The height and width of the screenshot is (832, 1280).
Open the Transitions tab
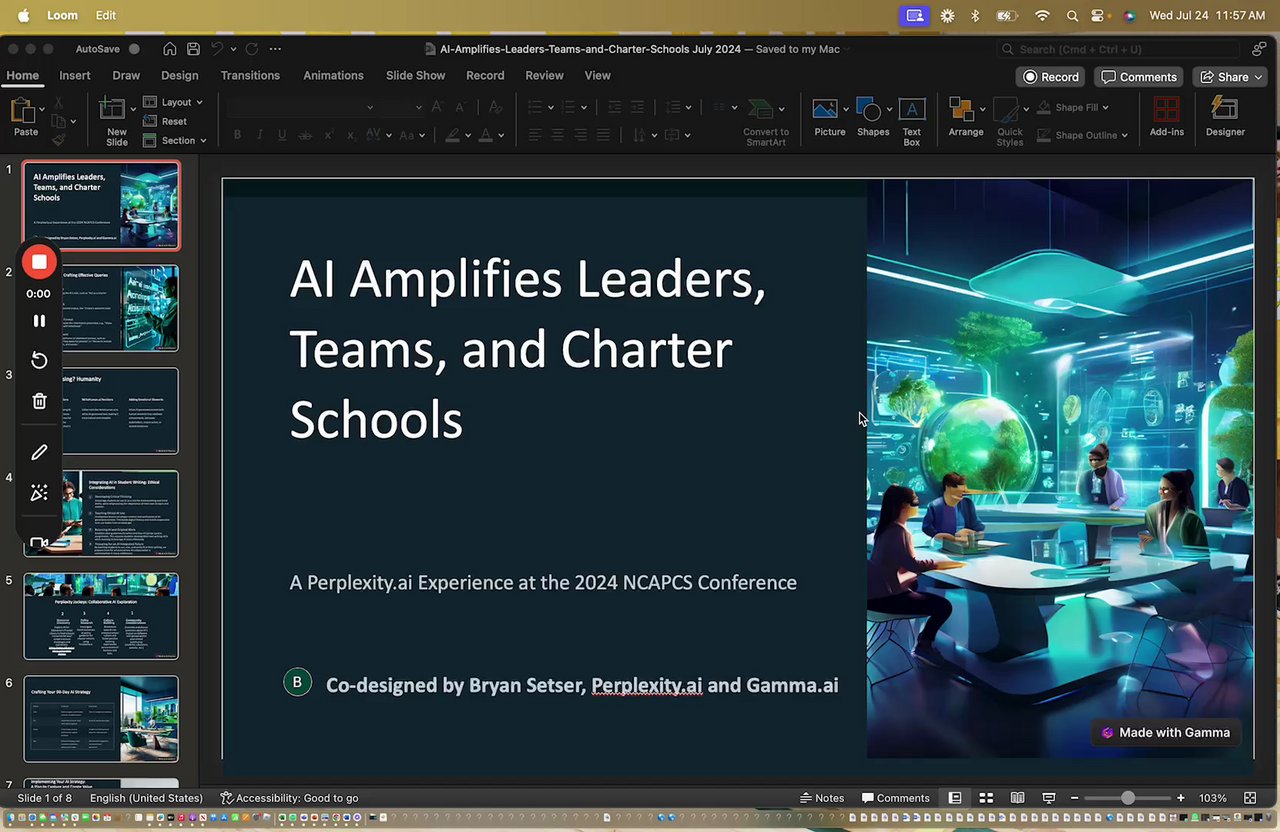[x=250, y=75]
